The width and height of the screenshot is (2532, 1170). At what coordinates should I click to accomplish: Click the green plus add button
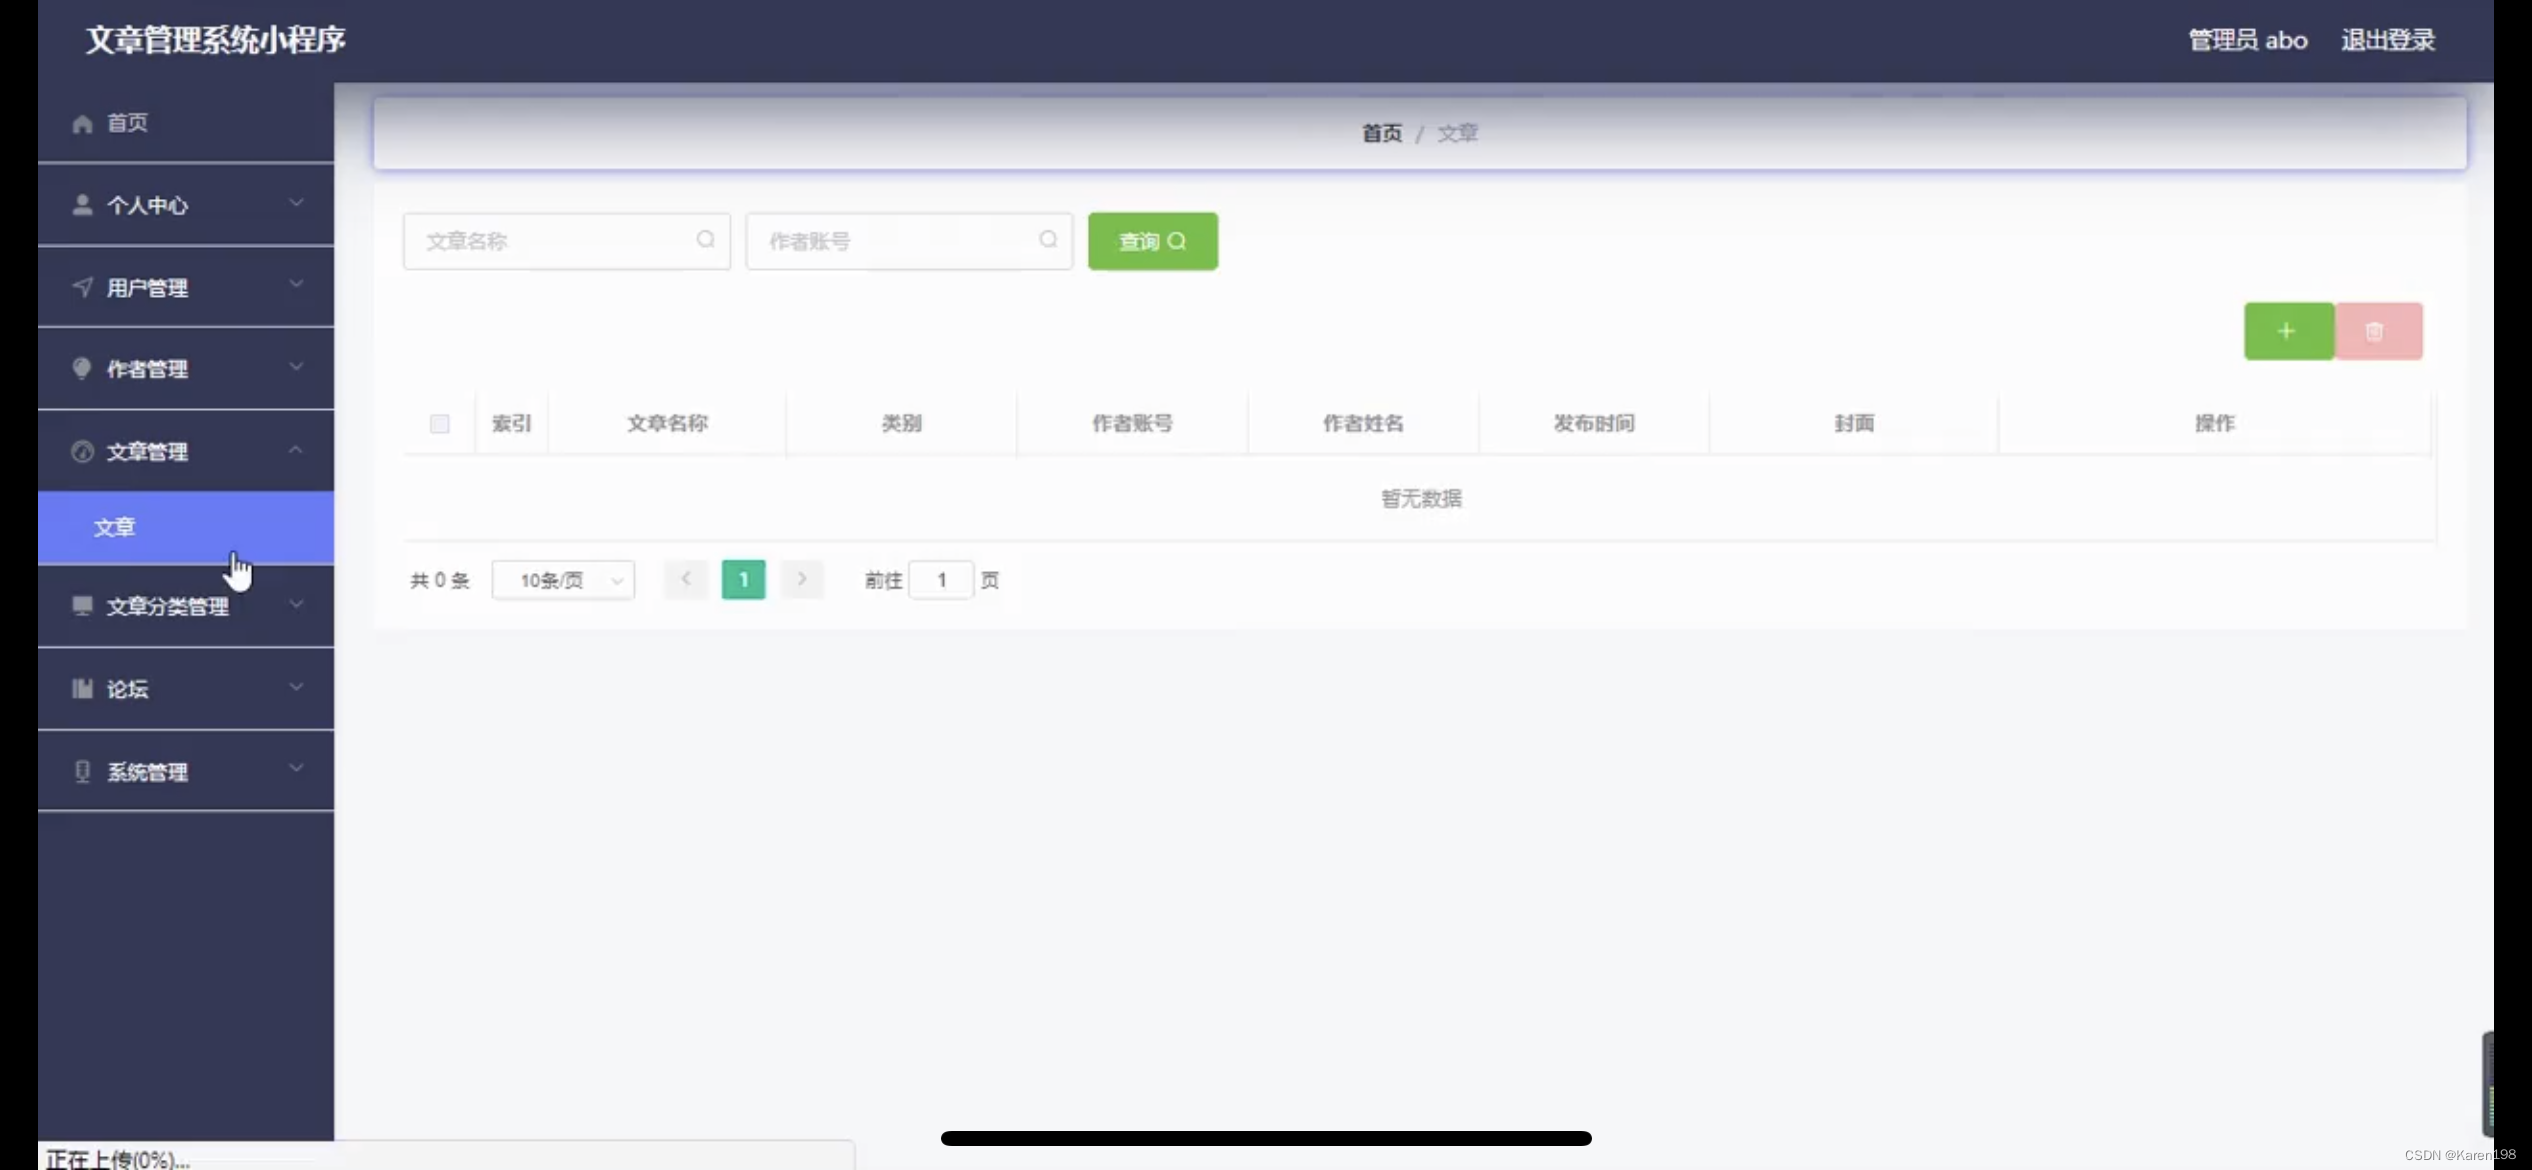pyautogui.click(x=2287, y=331)
